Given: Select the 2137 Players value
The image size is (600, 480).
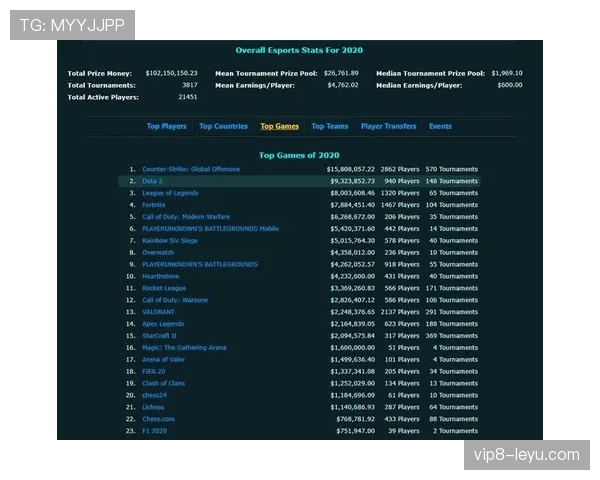Looking at the screenshot, I should point(400,312).
